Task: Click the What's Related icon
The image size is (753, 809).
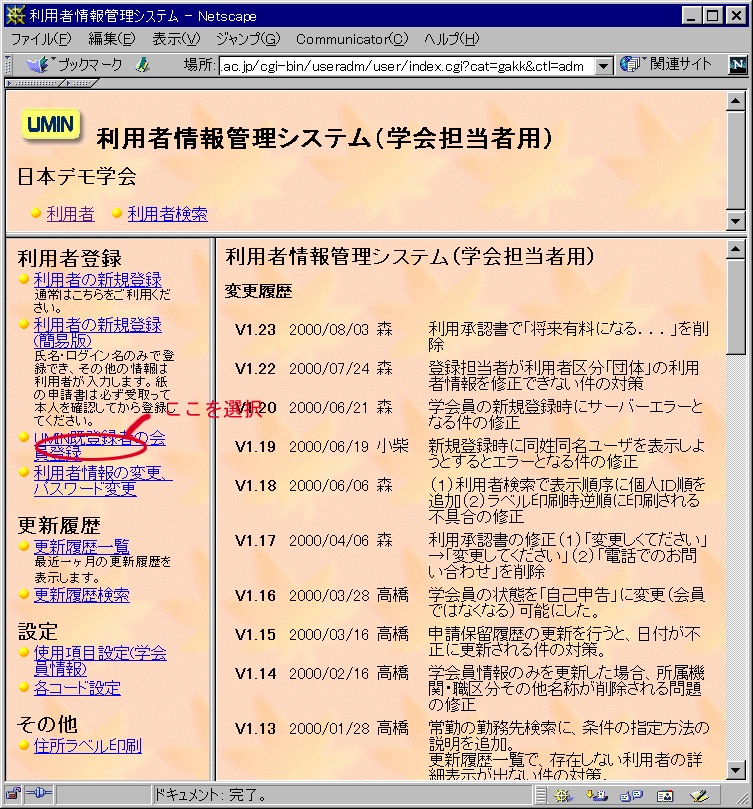Action: (630, 65)
